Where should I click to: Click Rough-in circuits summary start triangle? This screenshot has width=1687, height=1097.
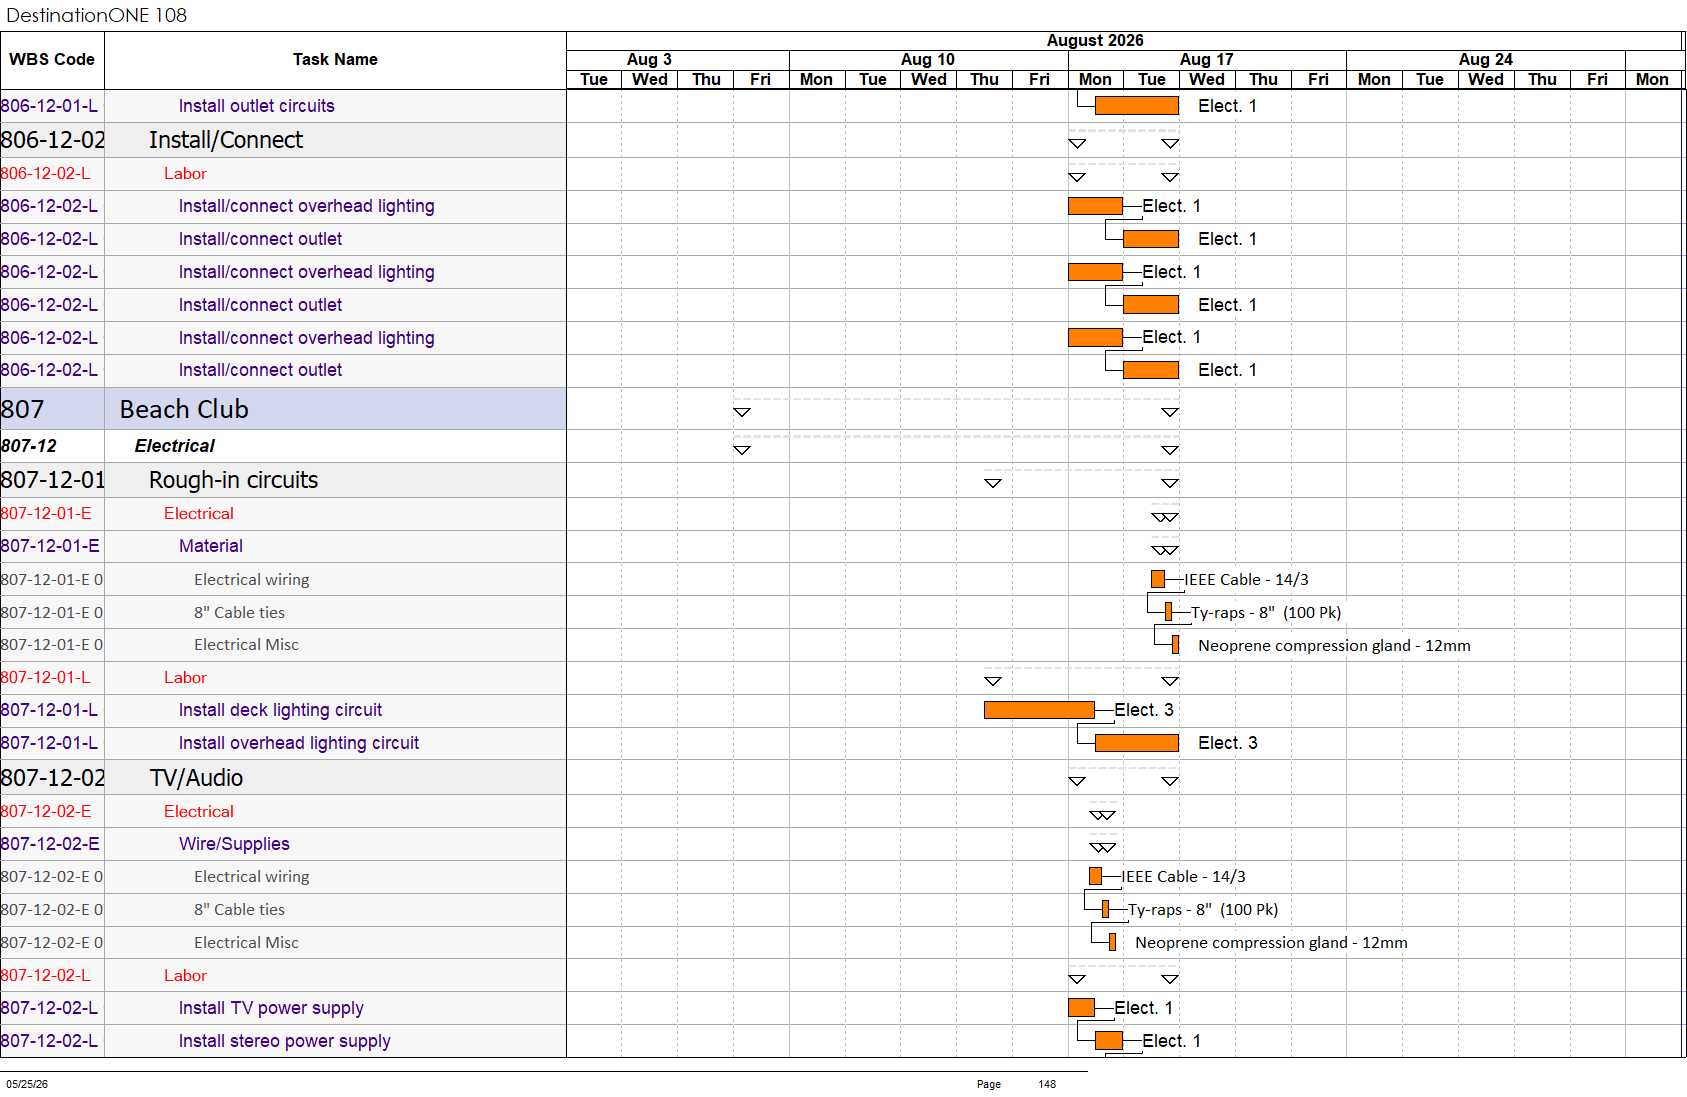click(x=993, y=483)
